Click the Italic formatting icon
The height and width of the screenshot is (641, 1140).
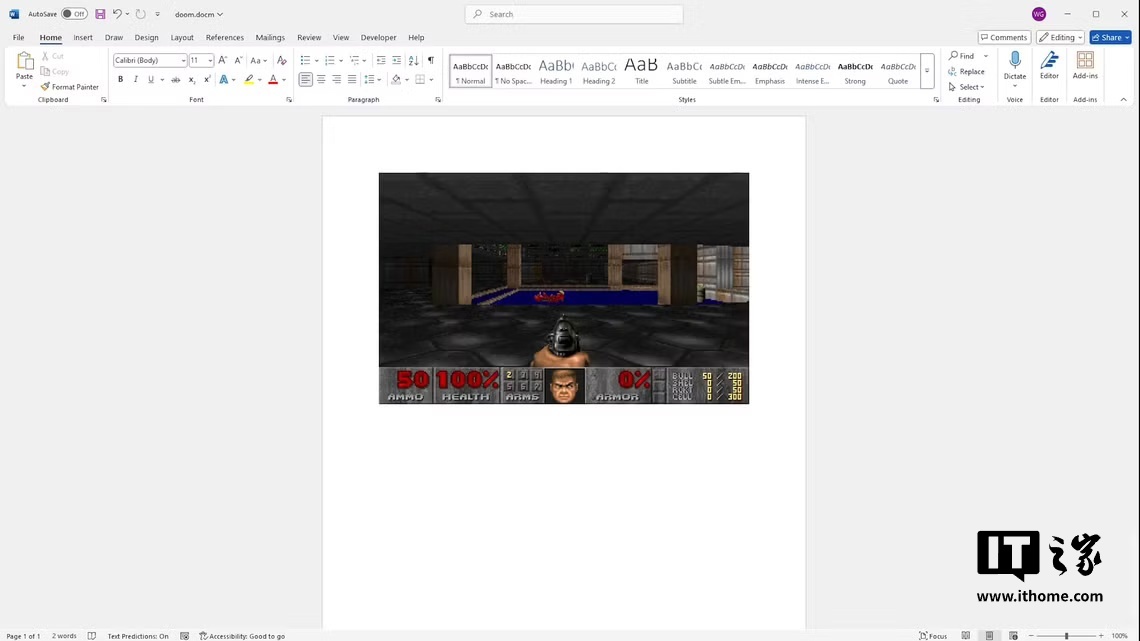pyautogui.click(x=135, y=79)
